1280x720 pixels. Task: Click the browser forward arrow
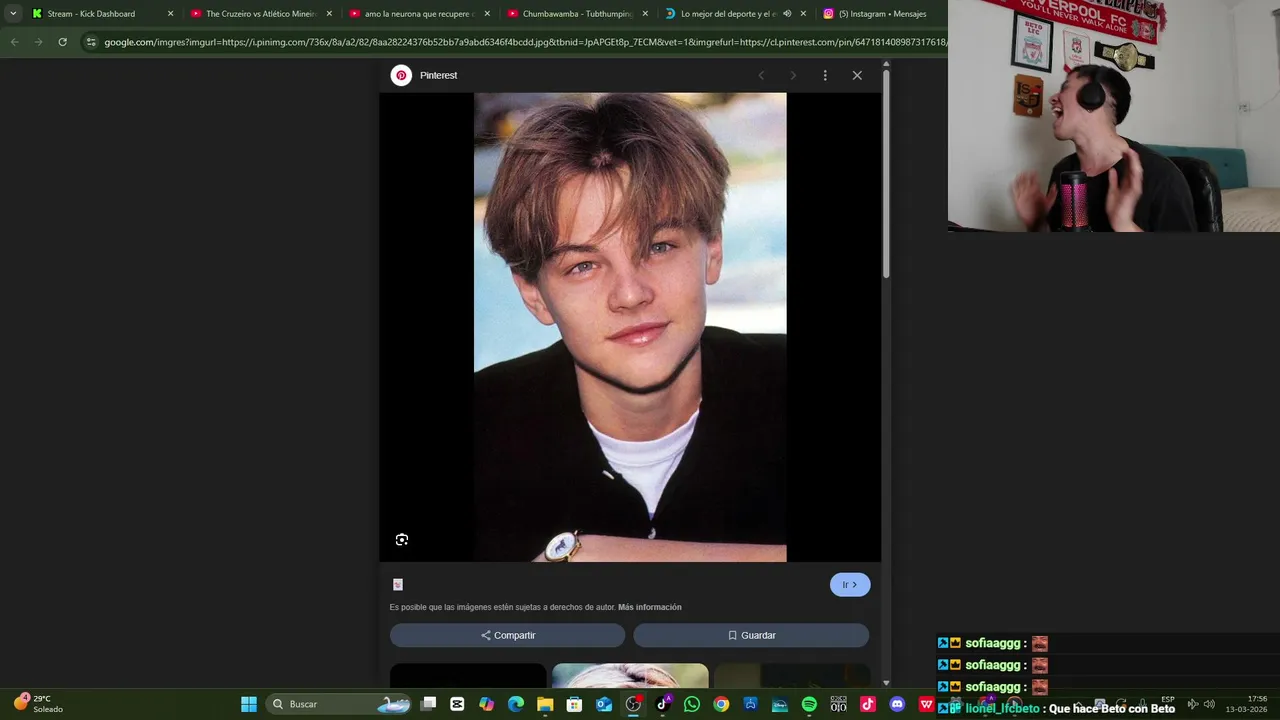coord(38,42)
